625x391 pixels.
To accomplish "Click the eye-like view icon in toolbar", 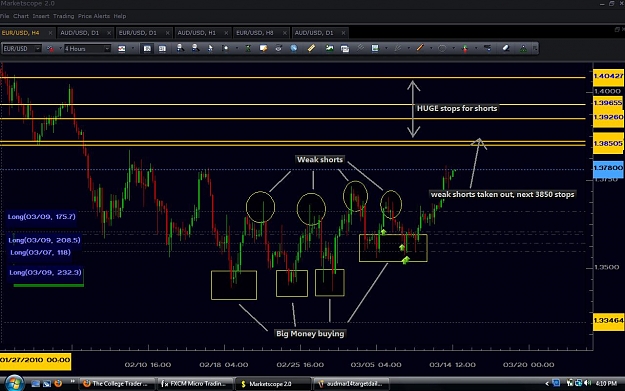I will pos(279,48).
